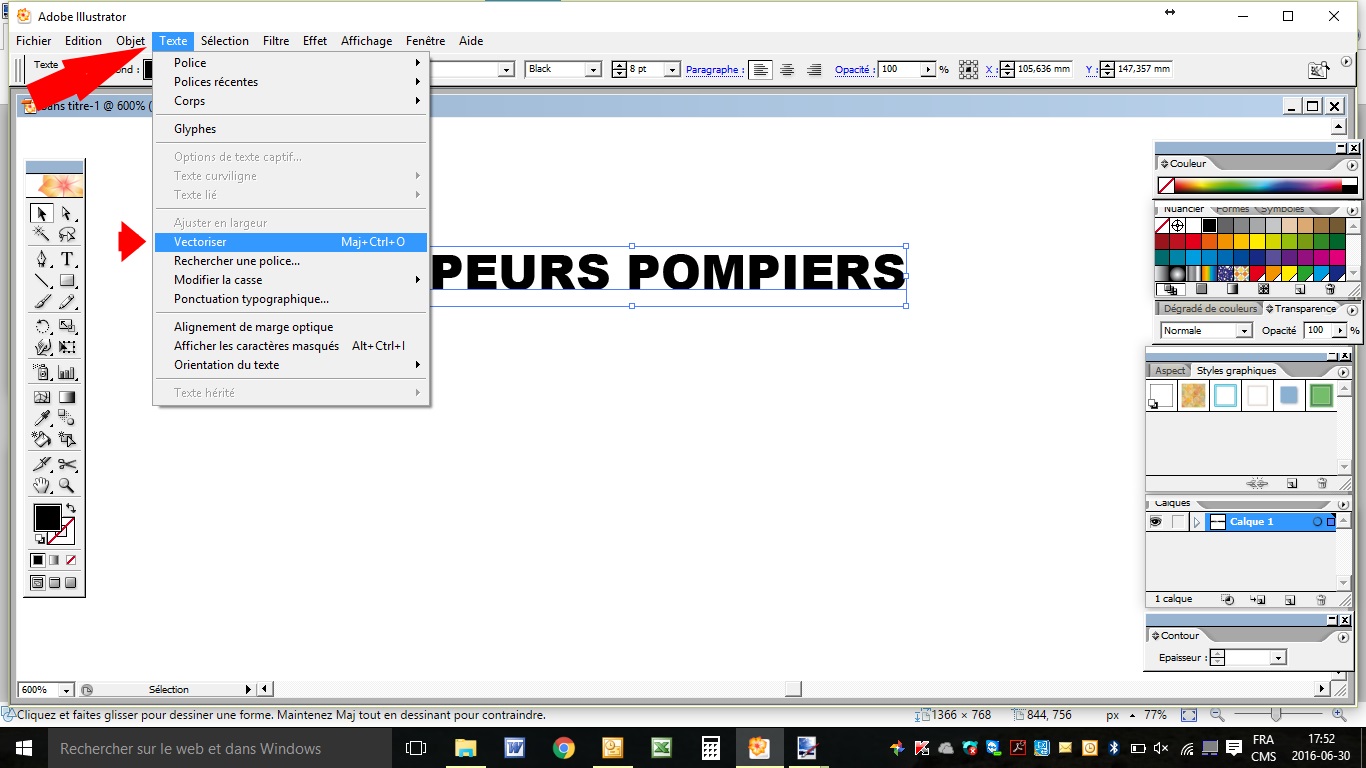Image resolution: width=1366 pixels, height=768 pixels.
Task: Set fill mode to None in toolbox
Action: tap(70, 560)
